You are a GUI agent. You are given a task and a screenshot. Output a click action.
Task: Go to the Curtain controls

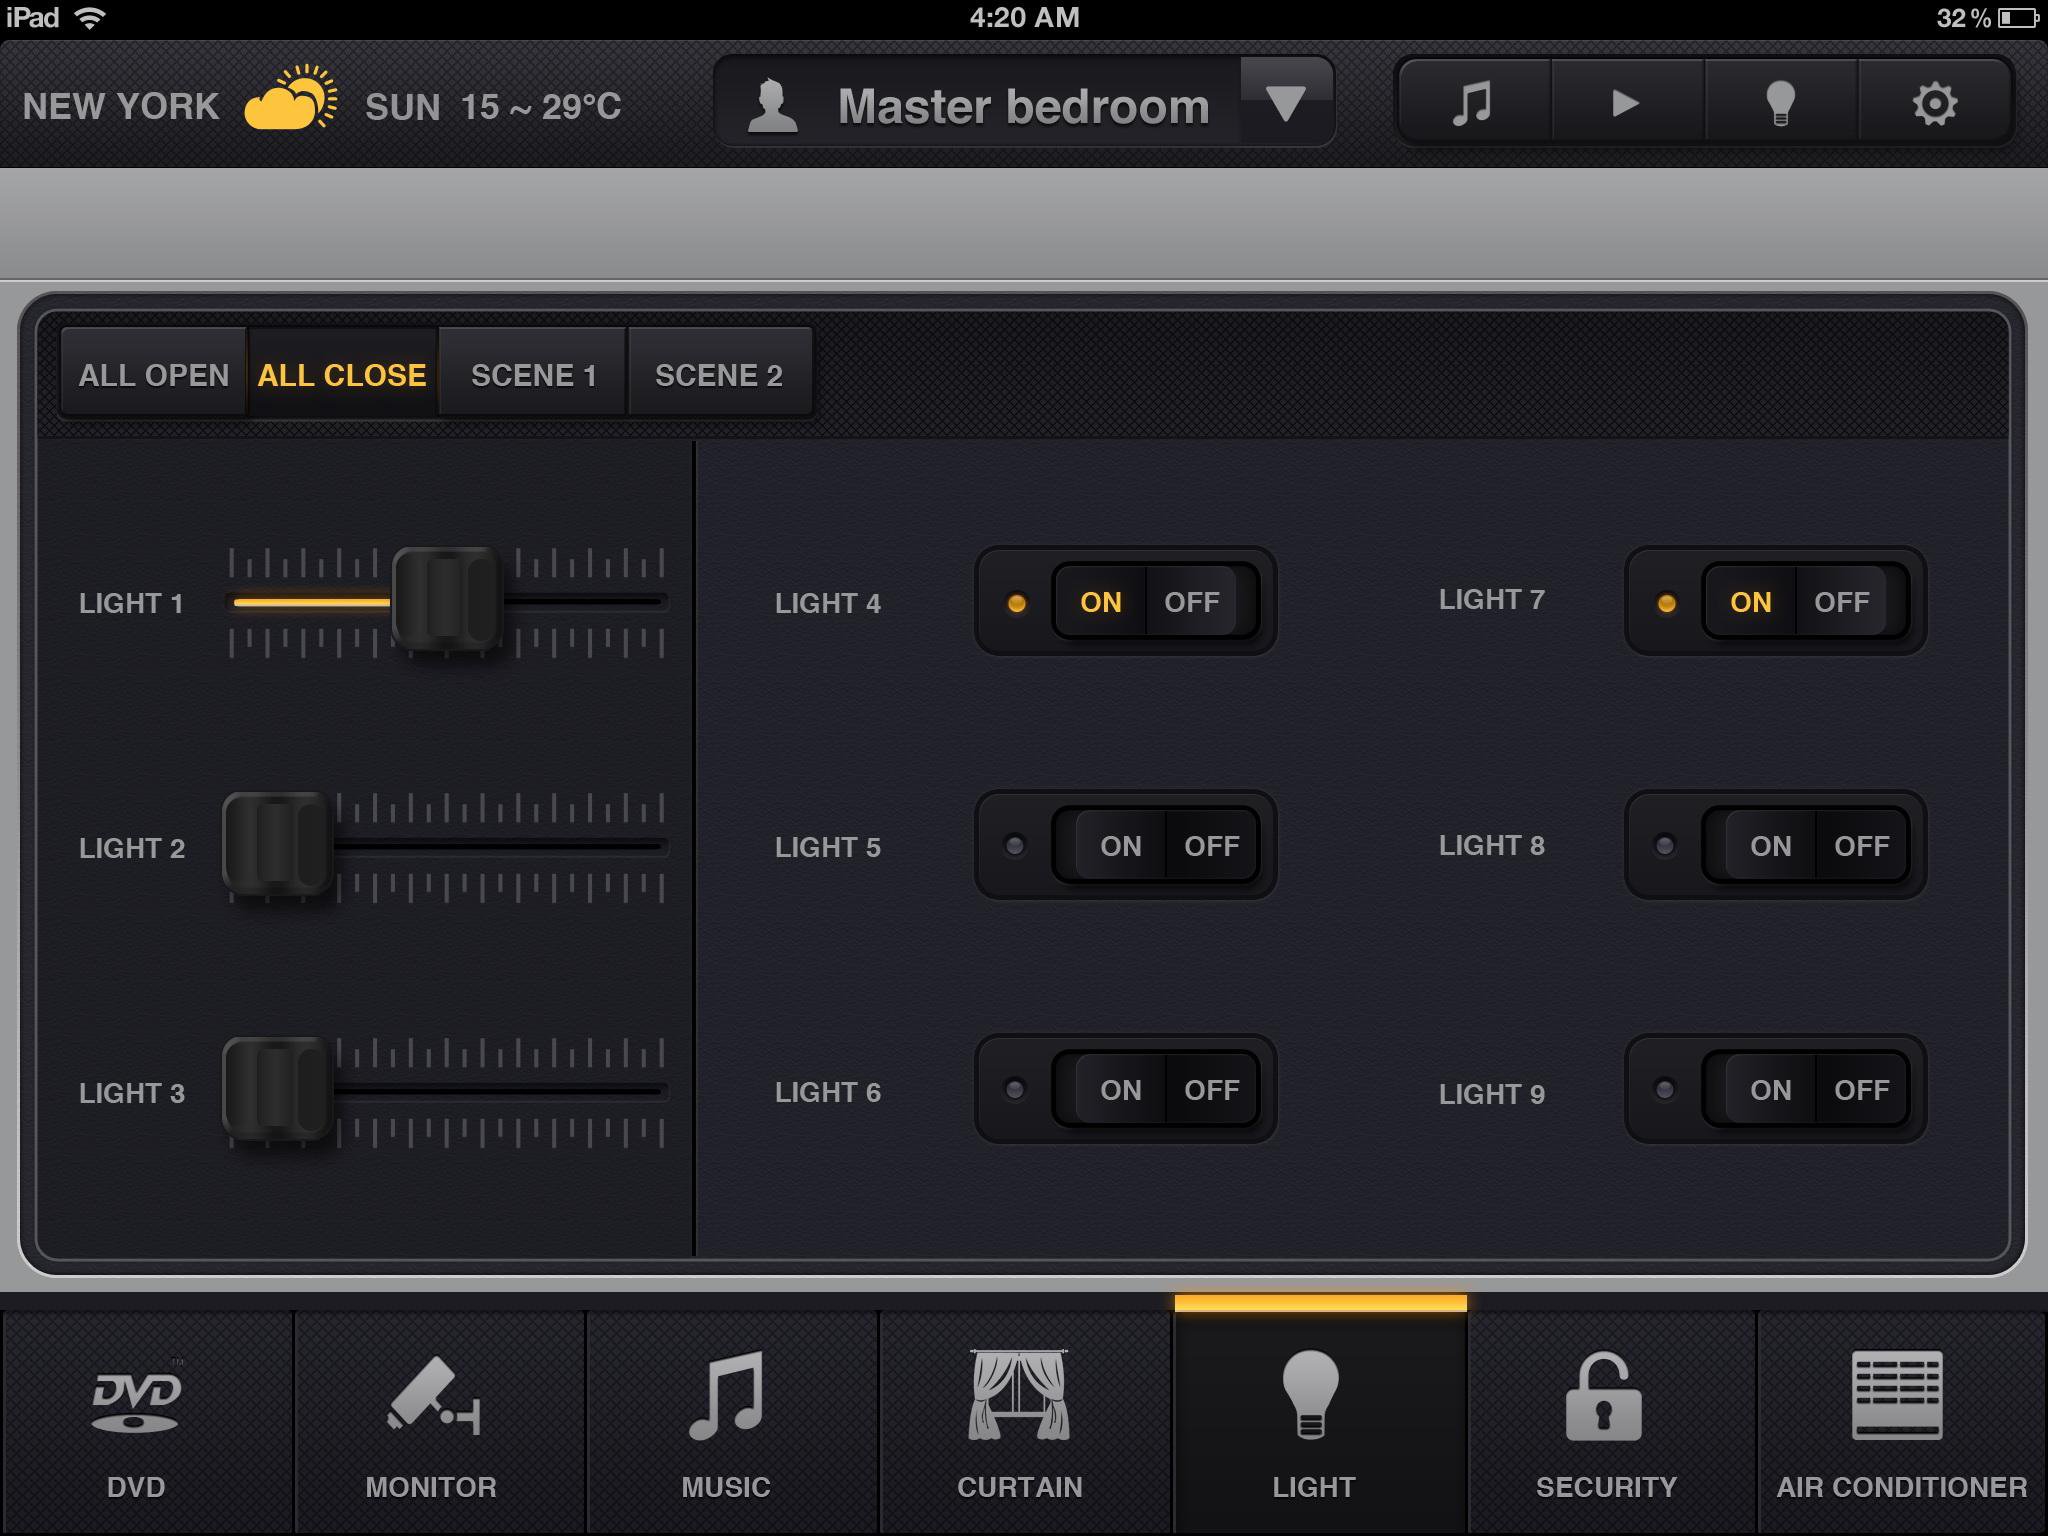1019,1422
